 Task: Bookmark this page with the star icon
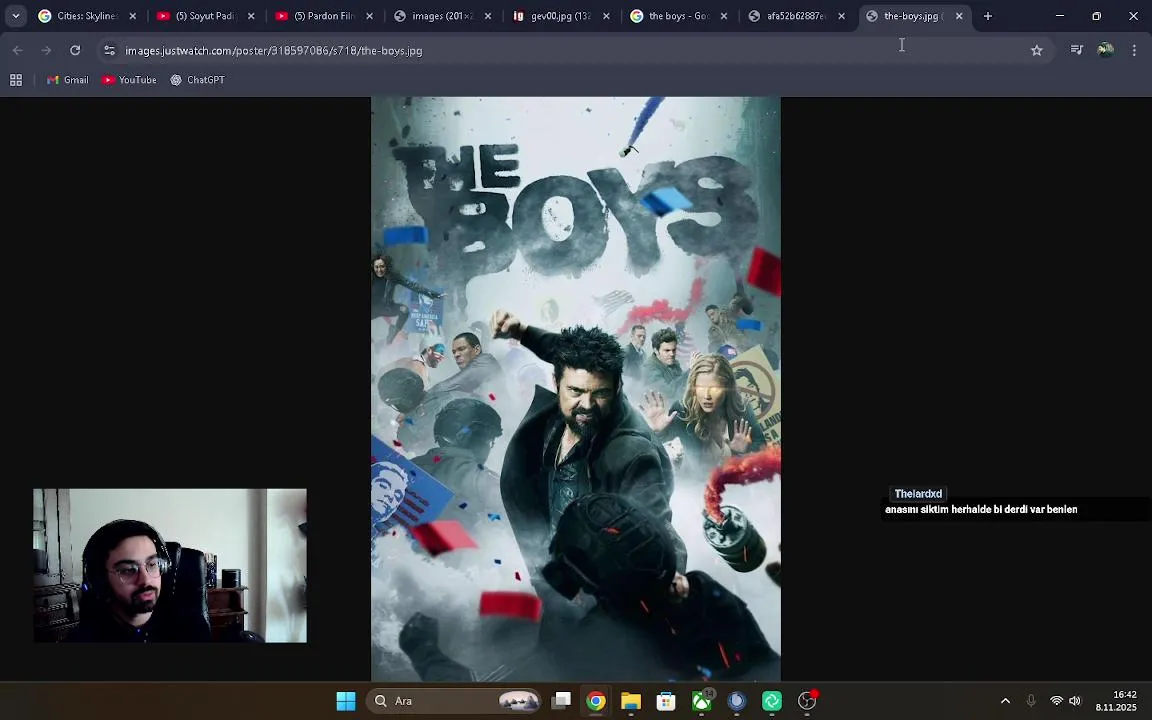tap(1037, 50)
